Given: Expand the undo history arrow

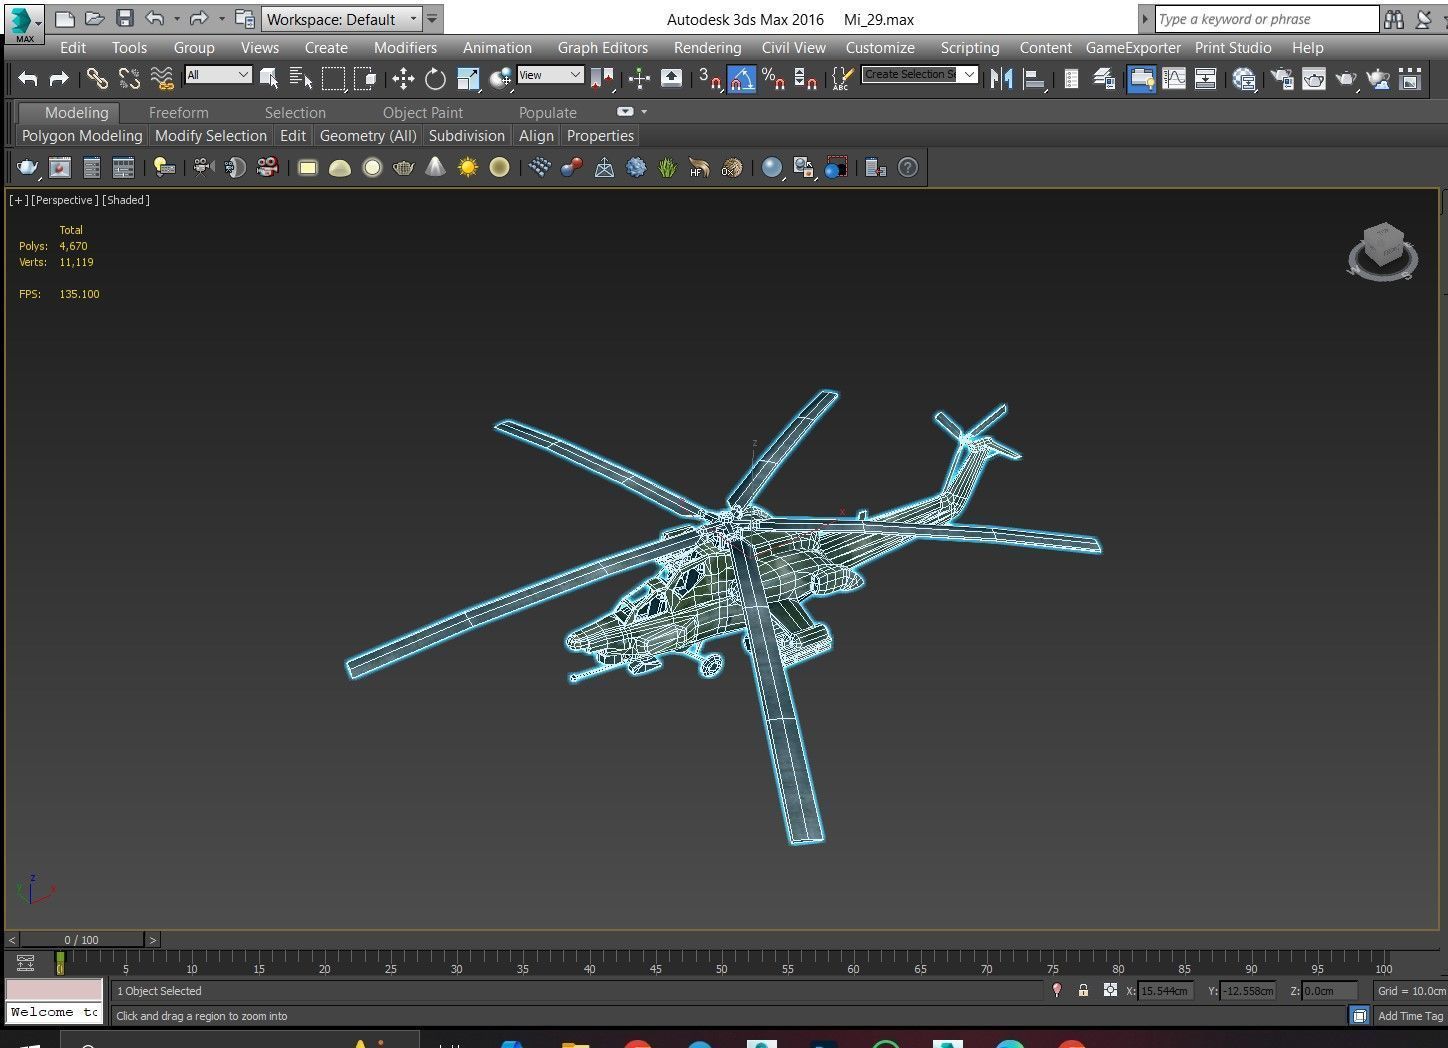Looking at the screenshot, I should pos(177,19).
